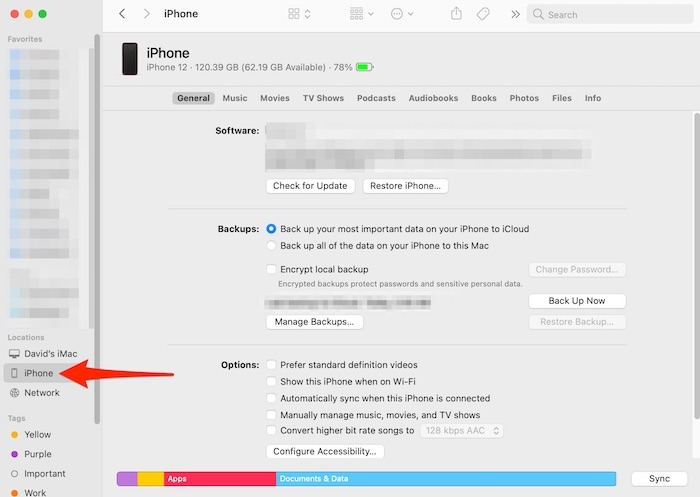Click the yellow storage bar segment
Viewport: 700px width, 497px height.
[150, 479]
